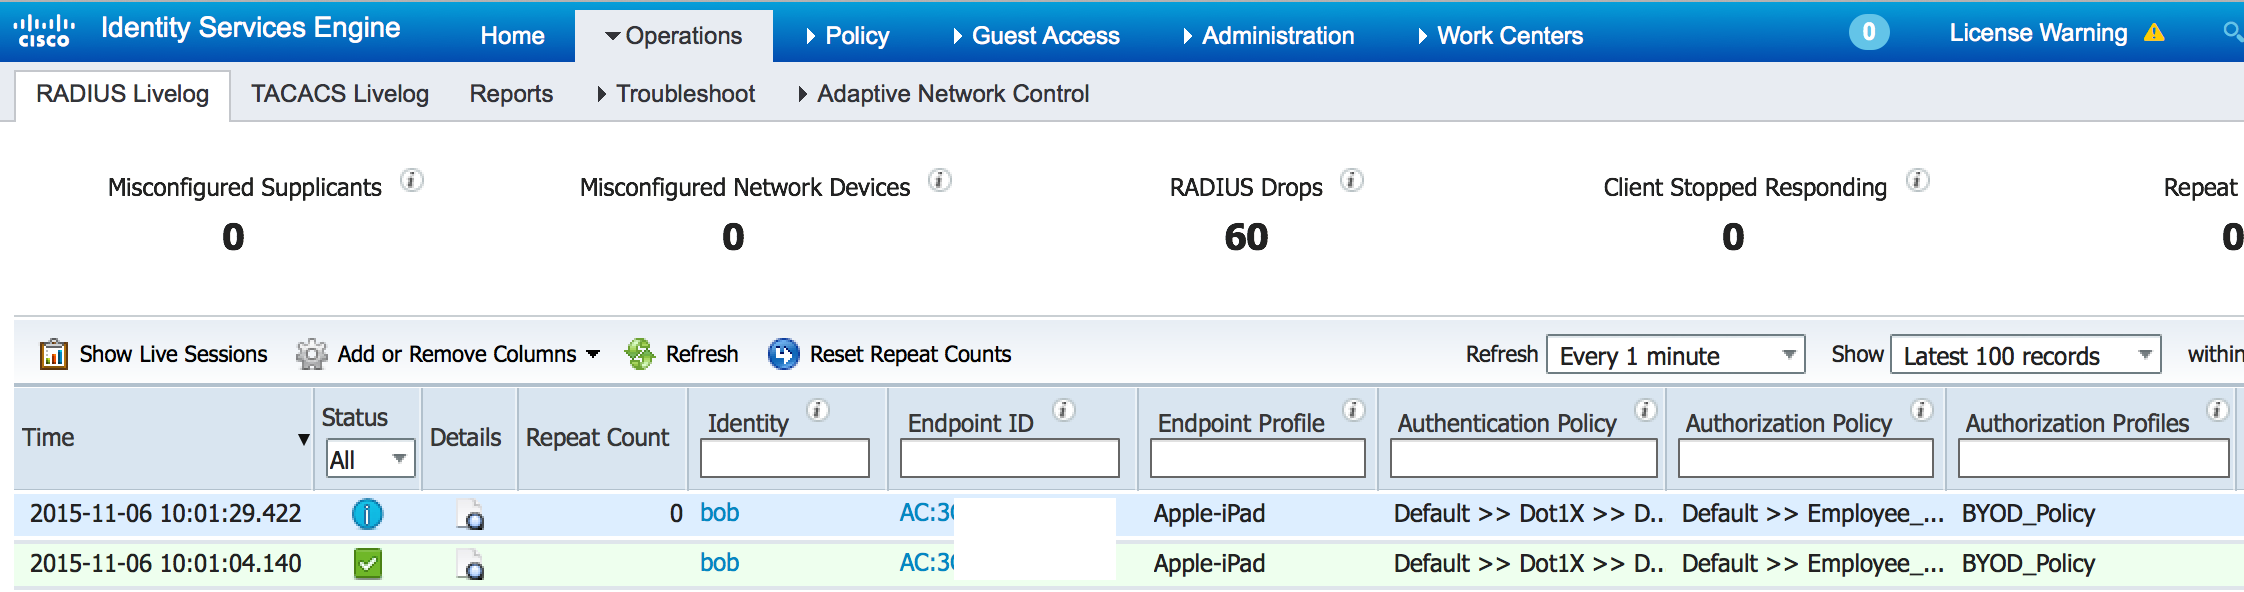
Task: Click info icon next to Endpoint Profile column
Action: point(1353,411)
